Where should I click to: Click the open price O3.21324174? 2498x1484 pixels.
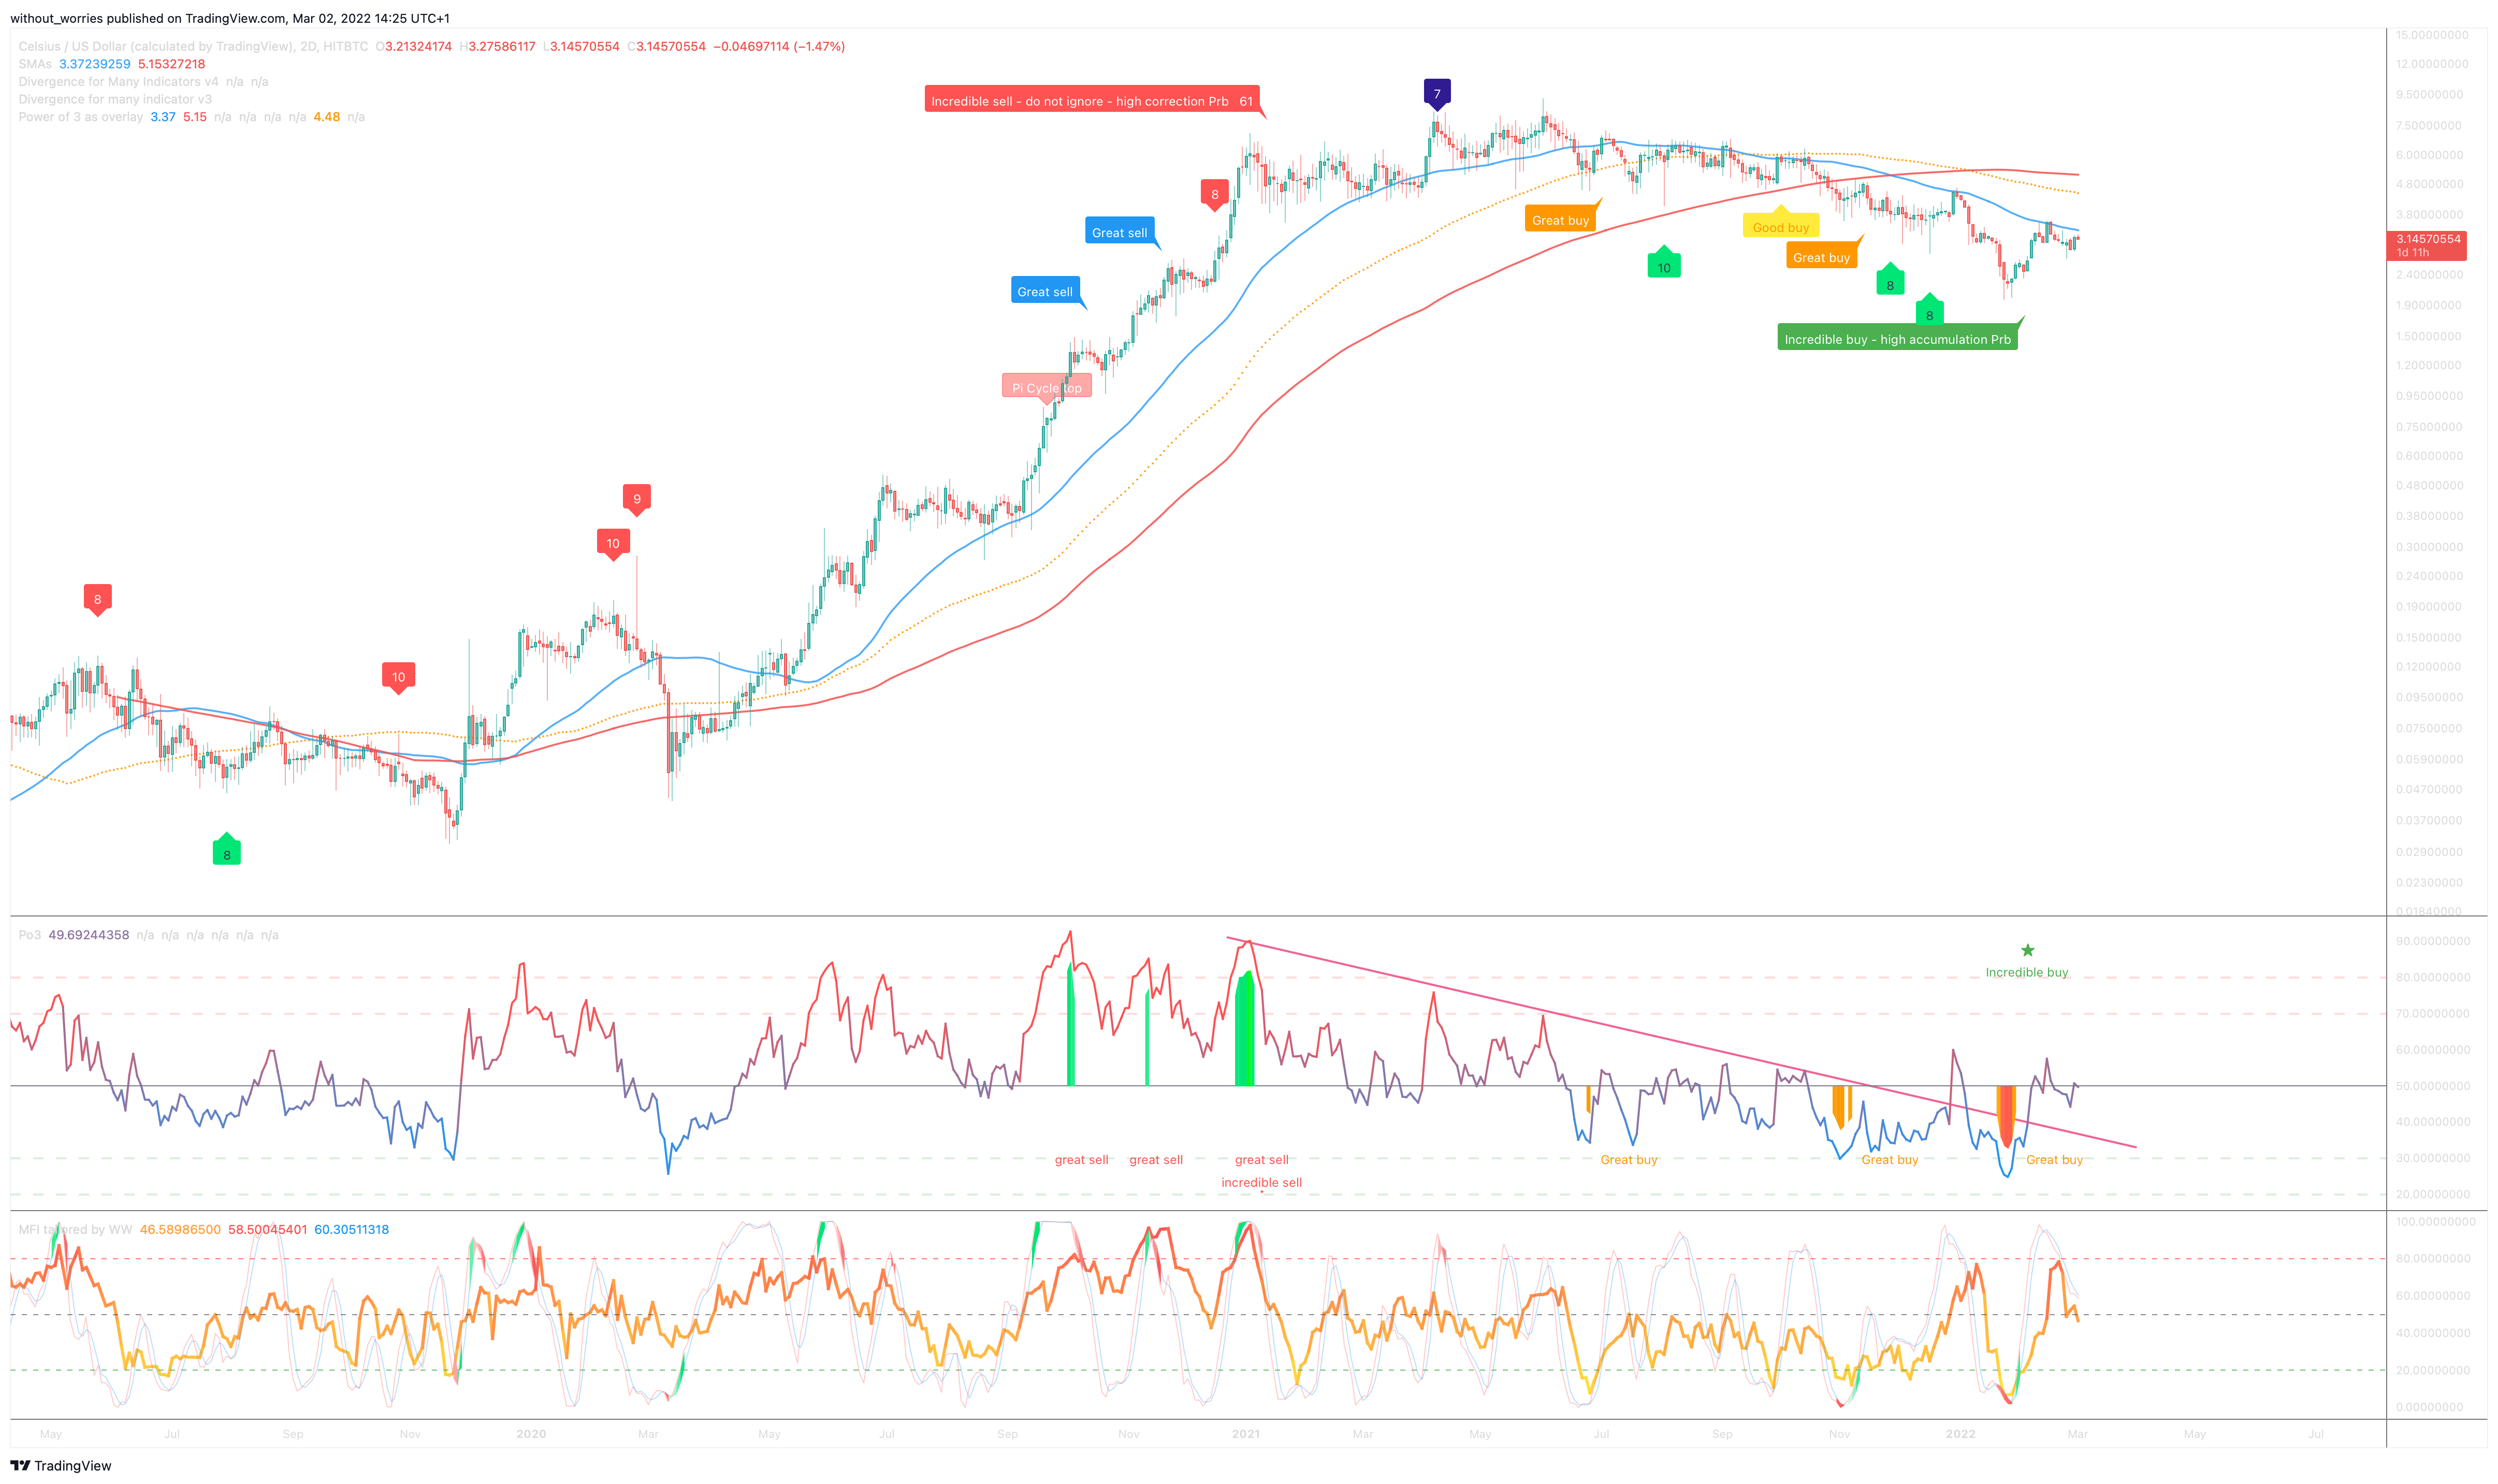[x=413, y=46]
